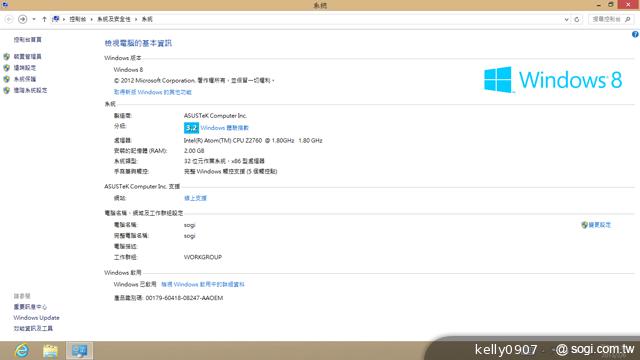The height and width of the screenshot is (360, 640).
Task: Open 效能資訊及工具 under 請參閱
Action: [33, 328]
